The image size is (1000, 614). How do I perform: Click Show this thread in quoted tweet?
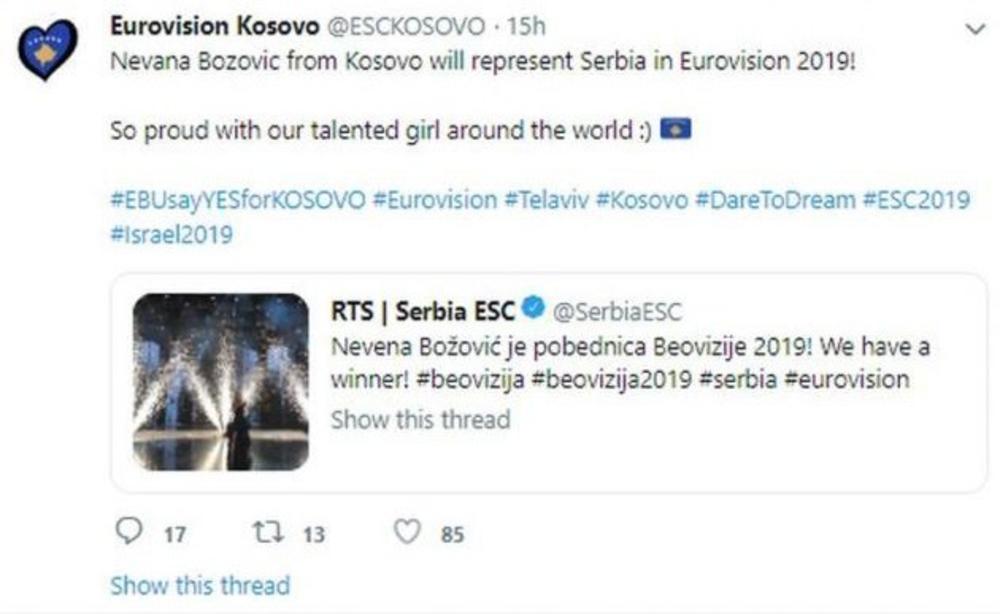coord(420,419)
